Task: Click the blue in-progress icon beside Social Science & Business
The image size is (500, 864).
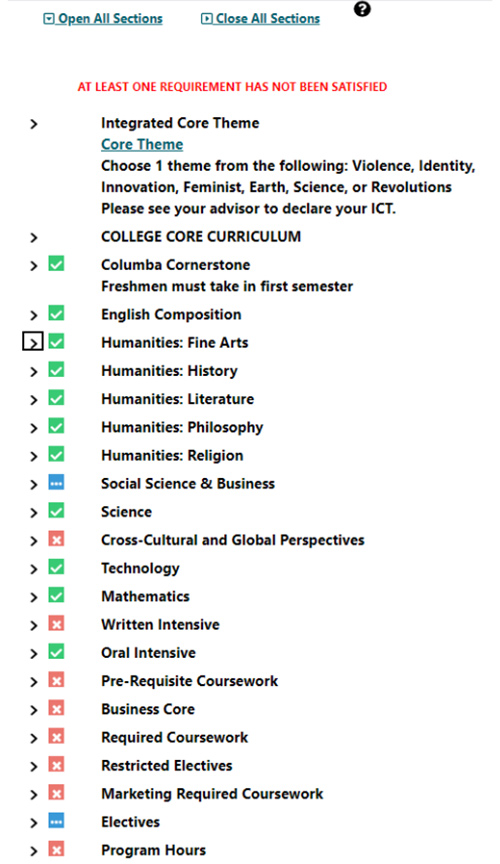Action: click(56, 482)
